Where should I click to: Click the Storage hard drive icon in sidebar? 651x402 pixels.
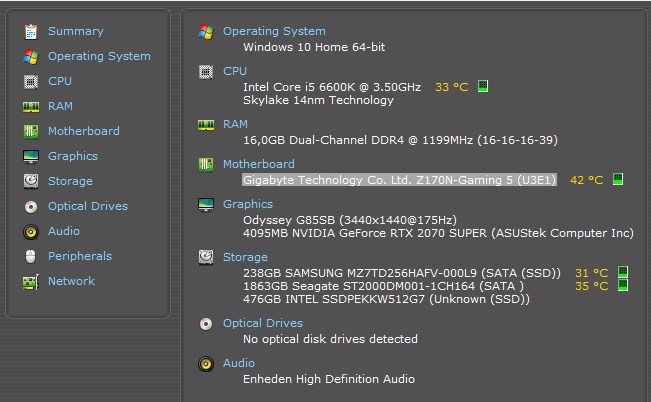tap(31, 181)
